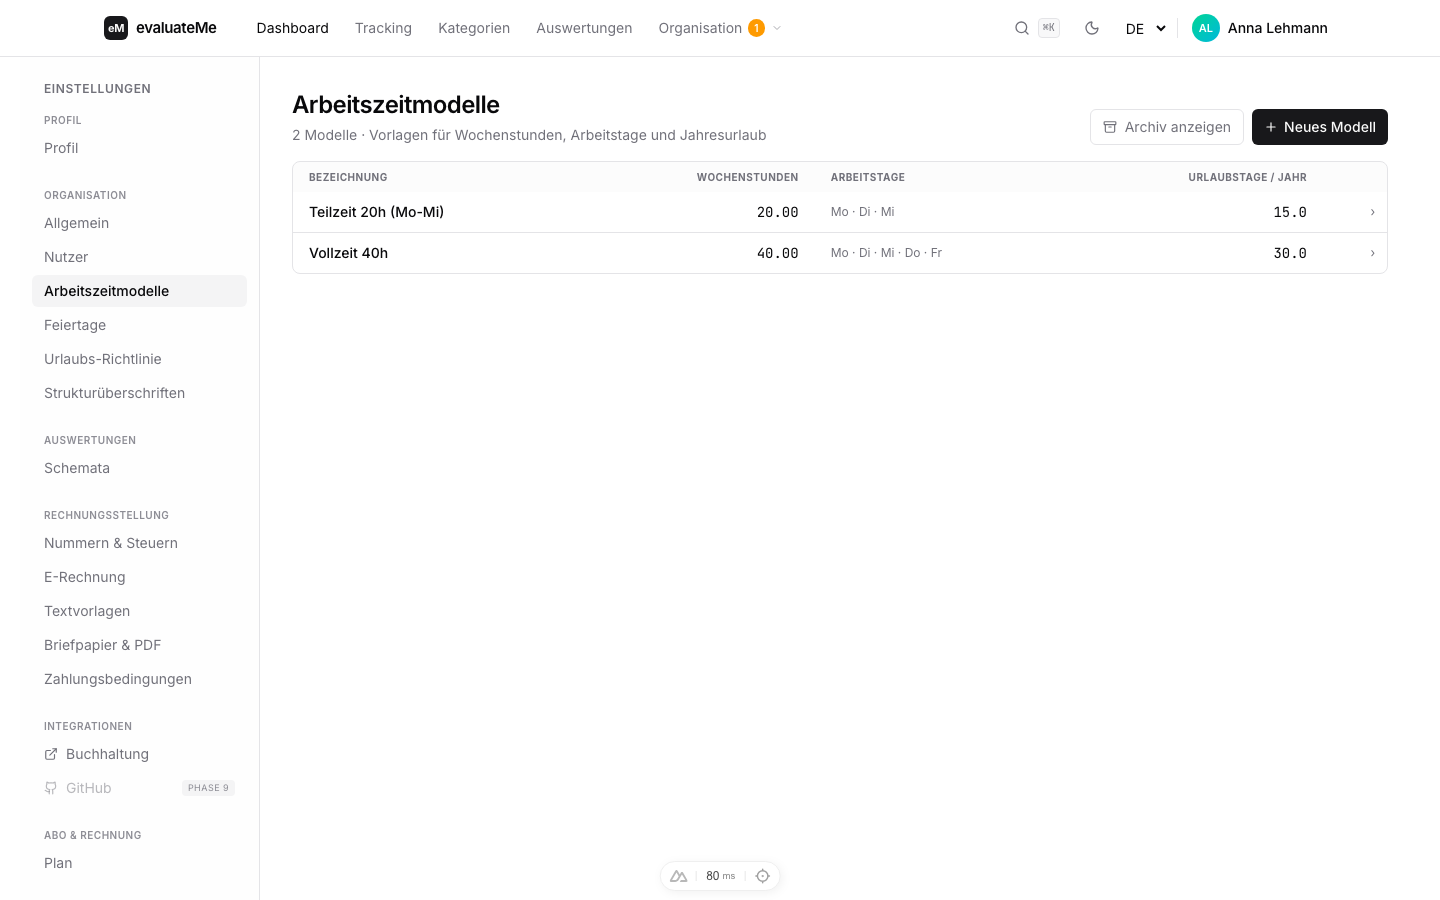Click the Arbeitstage column header
The height and width of the screenshot is (900, 1440).
868,177
